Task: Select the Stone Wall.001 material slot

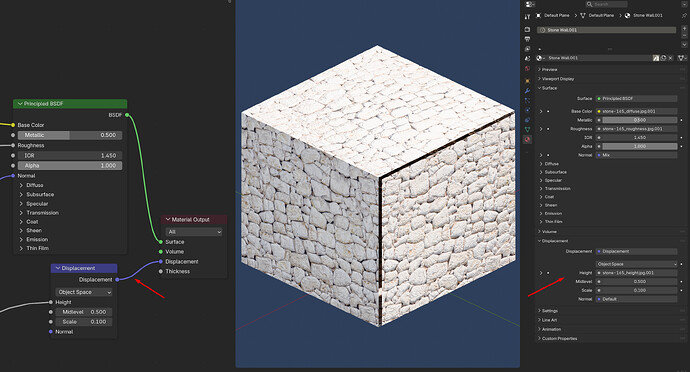Action: tap(606, 30)
